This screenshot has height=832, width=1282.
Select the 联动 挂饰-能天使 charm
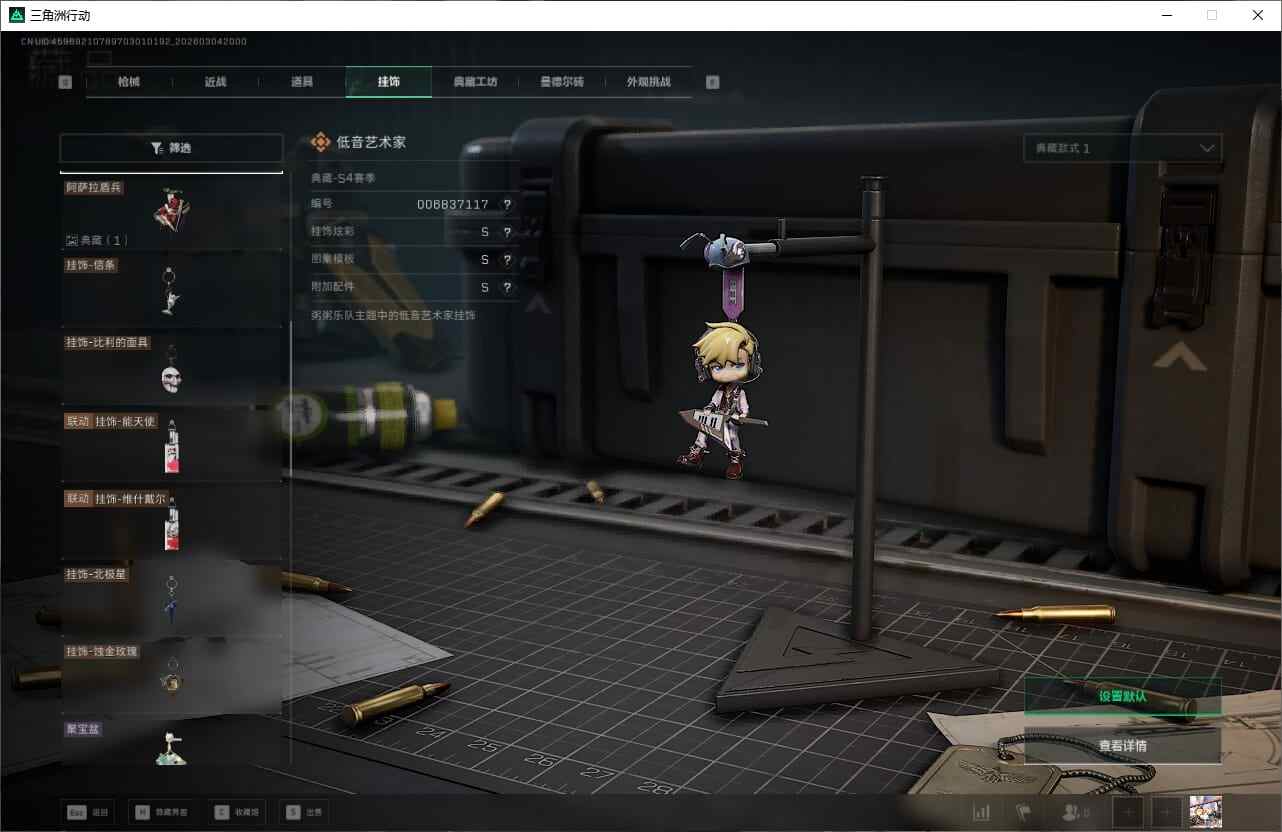click(171, 445)
